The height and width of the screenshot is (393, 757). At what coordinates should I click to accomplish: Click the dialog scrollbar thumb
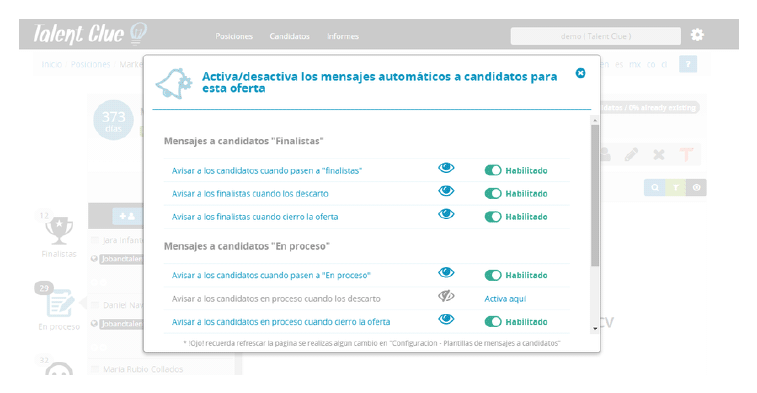595,196
